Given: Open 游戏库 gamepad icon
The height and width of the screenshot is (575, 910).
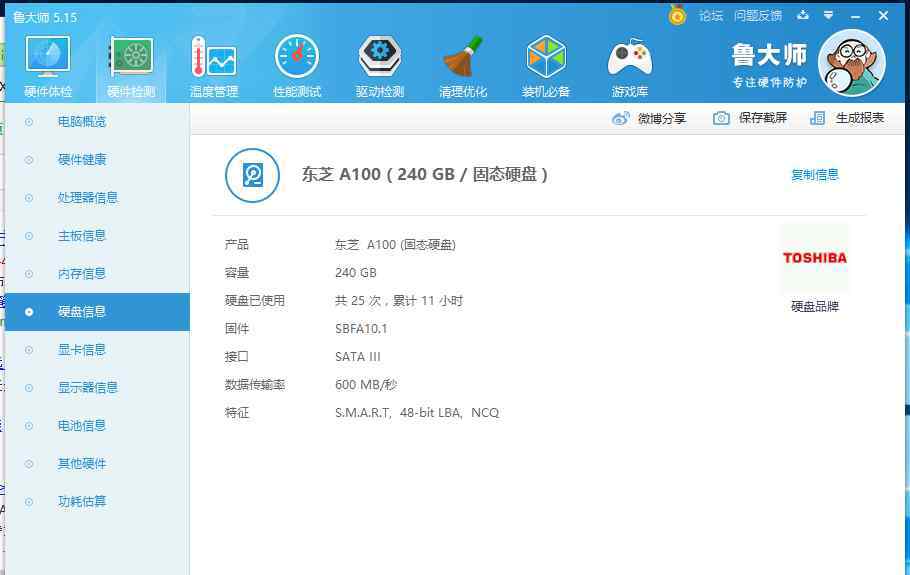Looking at the screenshot, I should (630, 57).
